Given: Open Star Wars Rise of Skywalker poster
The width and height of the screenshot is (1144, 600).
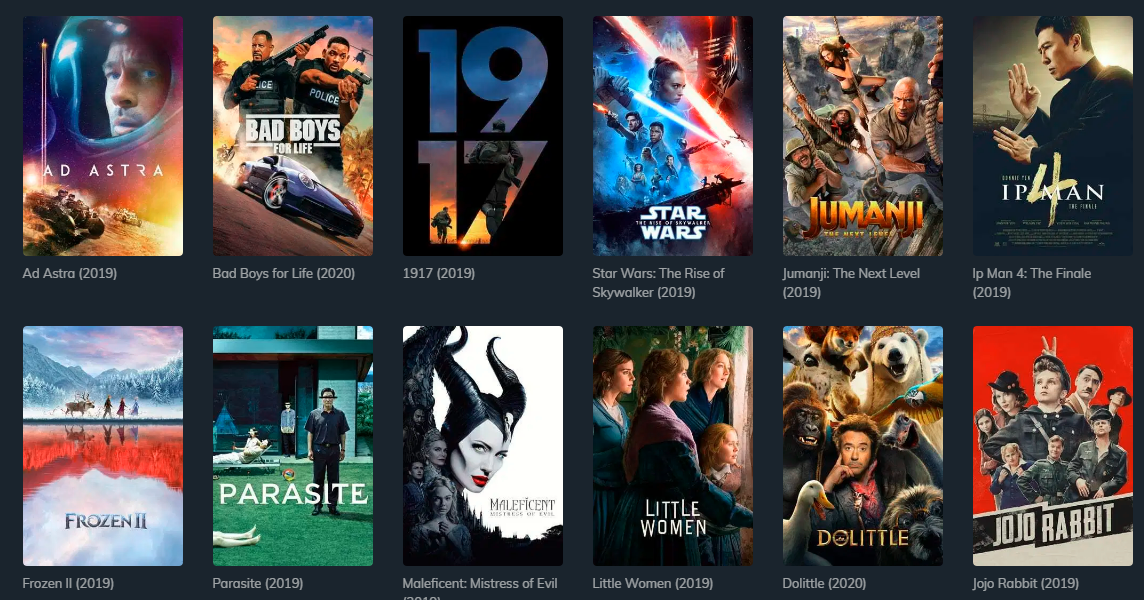Looking at the screenshot, I should [x=673, y=136].
